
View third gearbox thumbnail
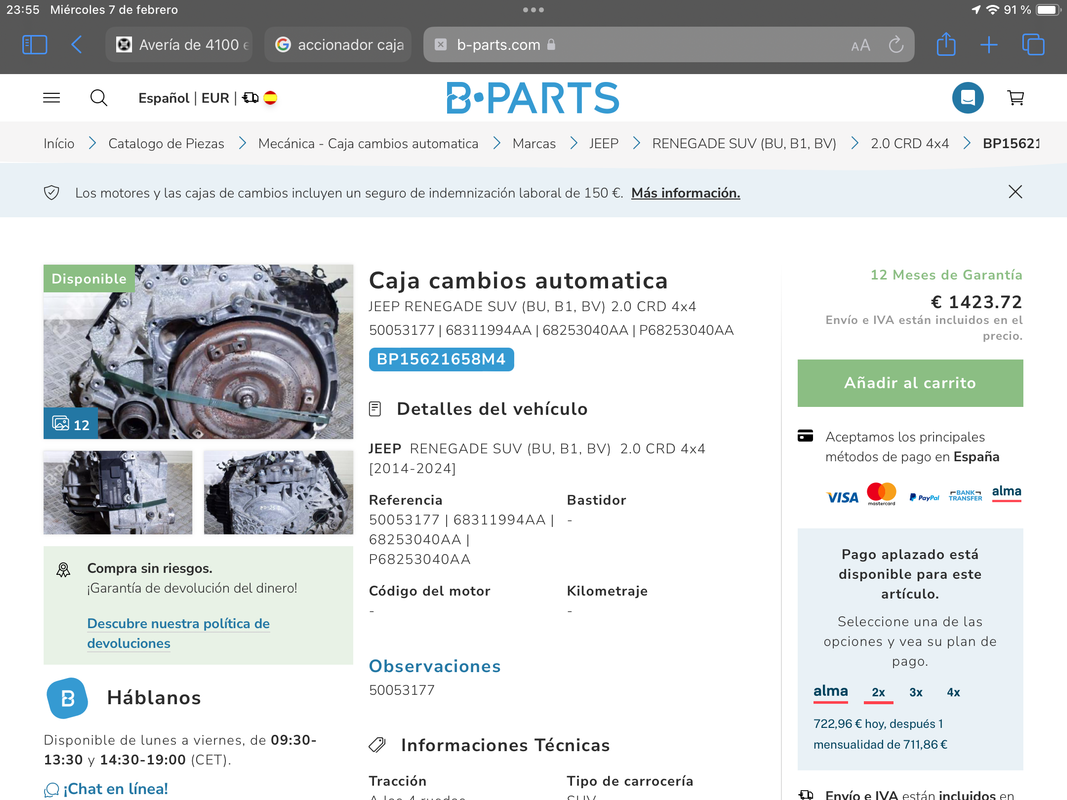[x=278, y=493]
